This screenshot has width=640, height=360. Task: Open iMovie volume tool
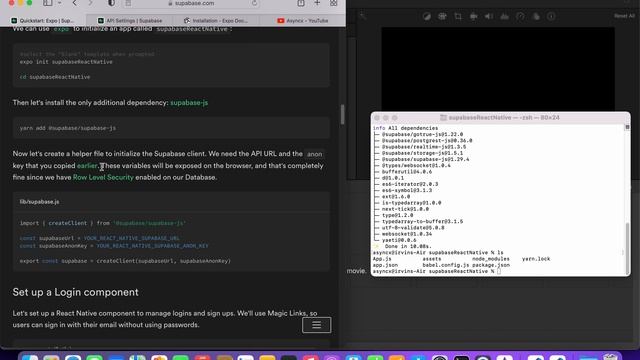(489, 16)
